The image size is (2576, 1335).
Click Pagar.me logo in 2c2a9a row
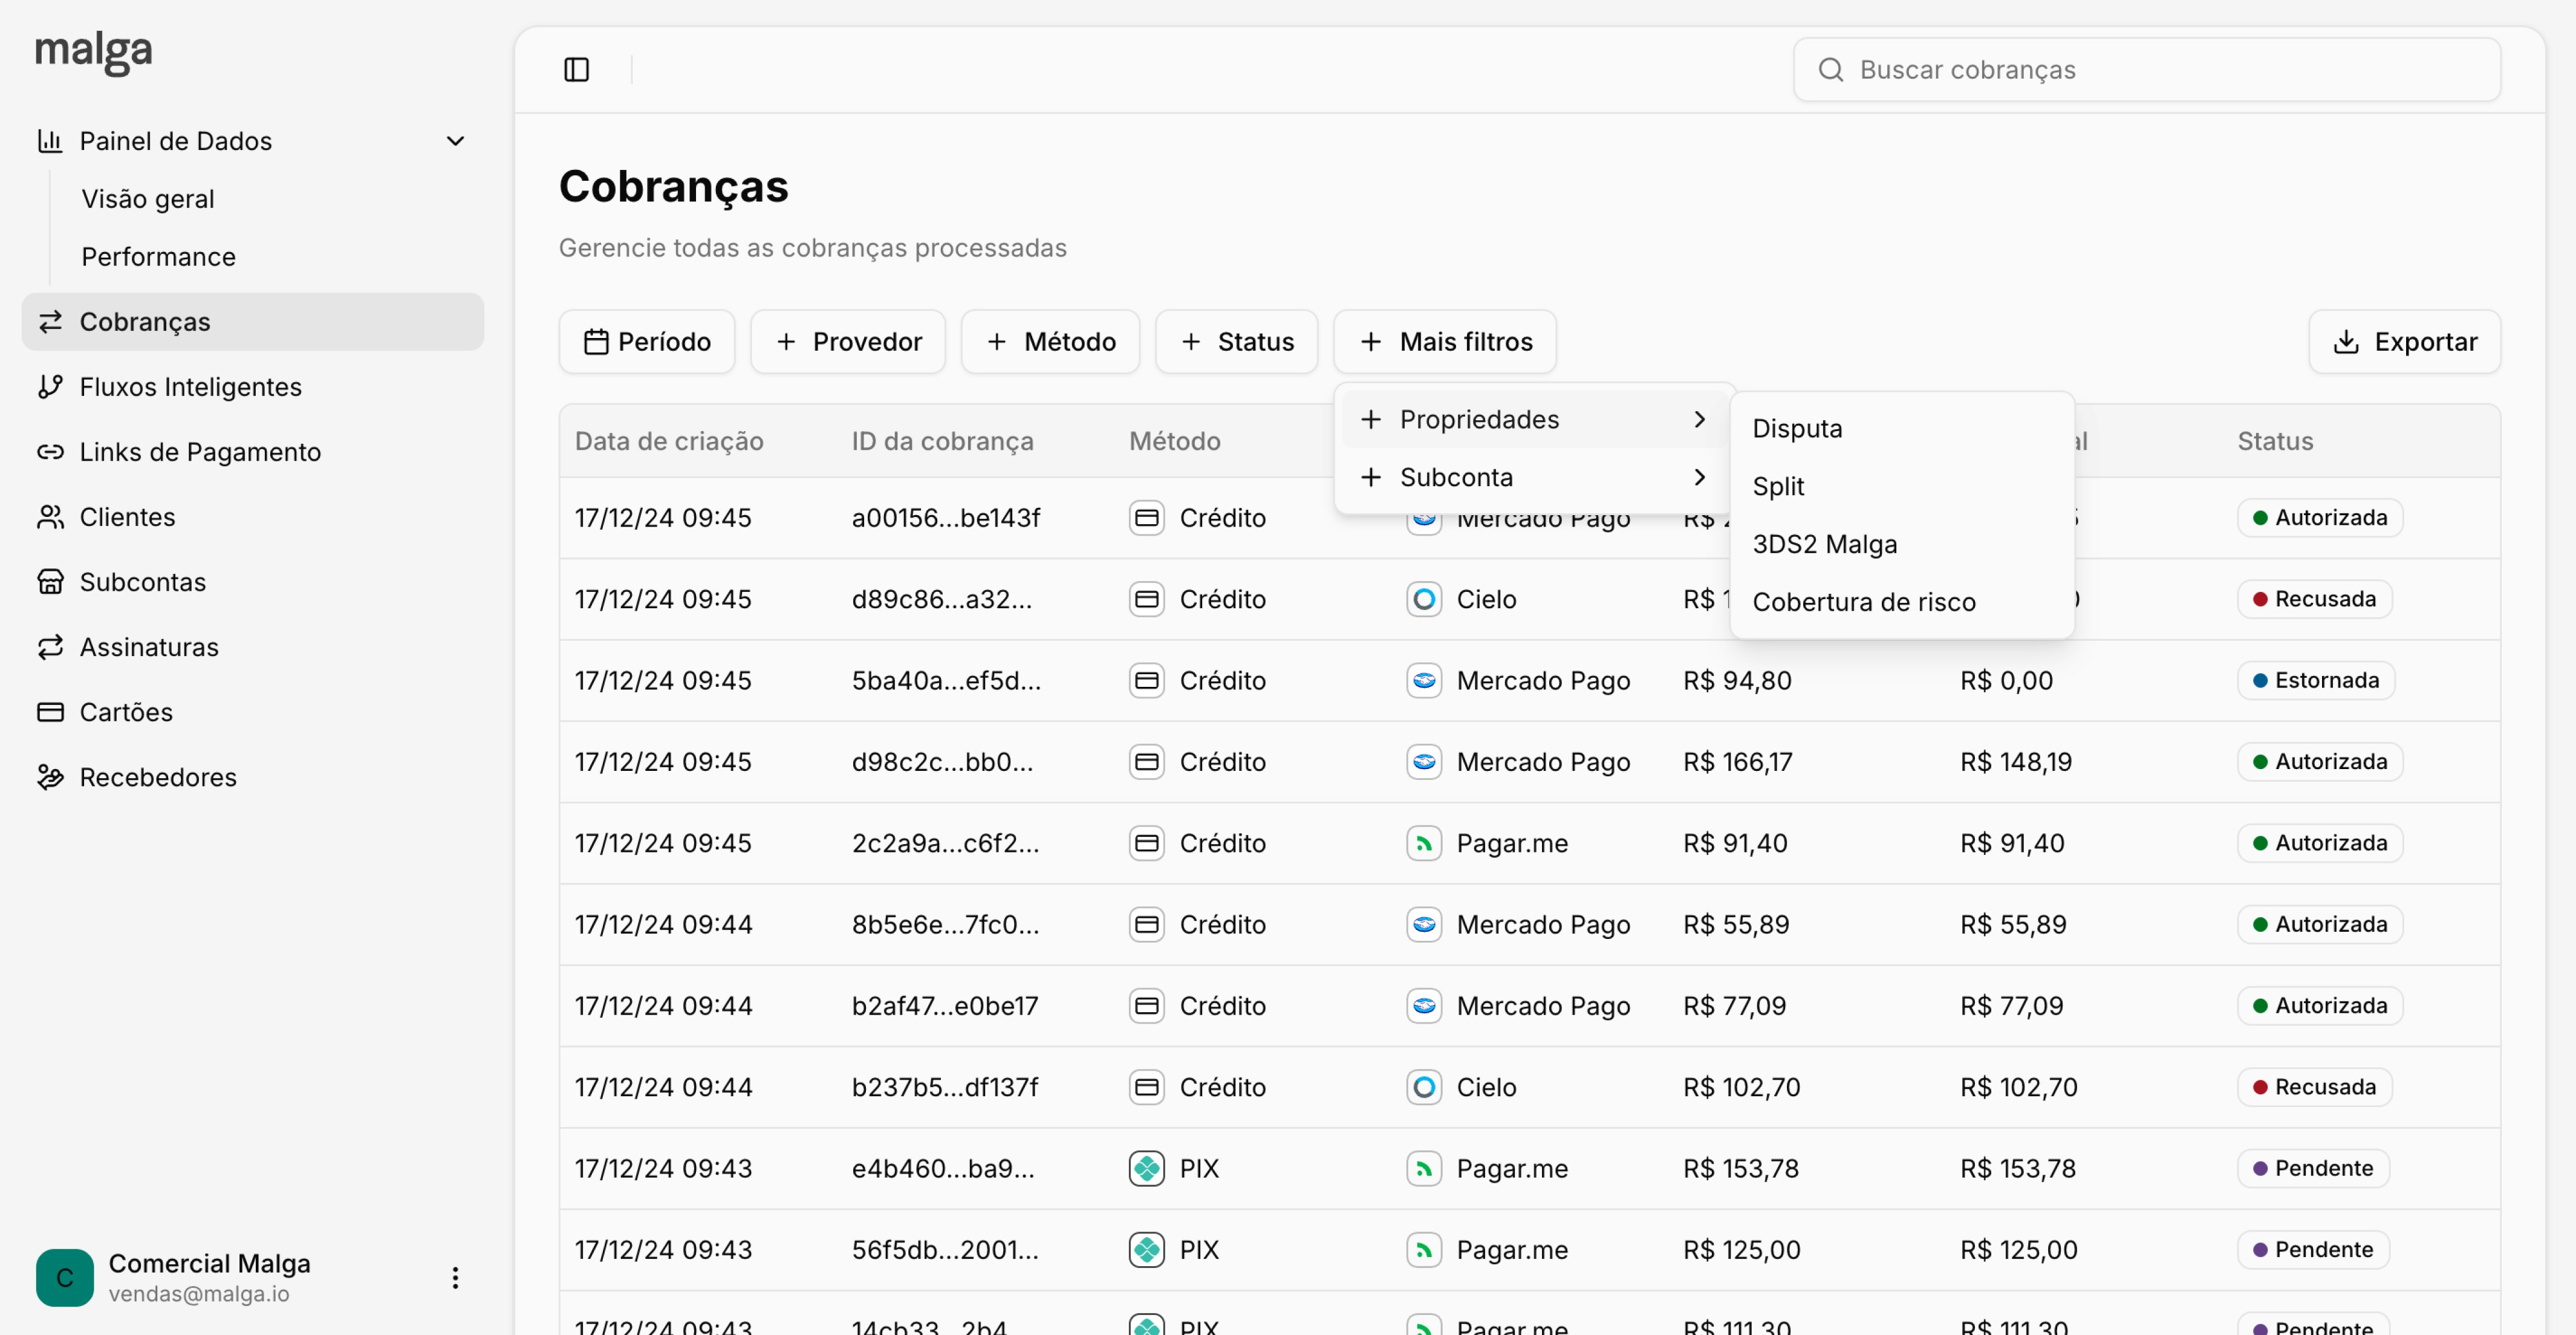coord(1424,843)
